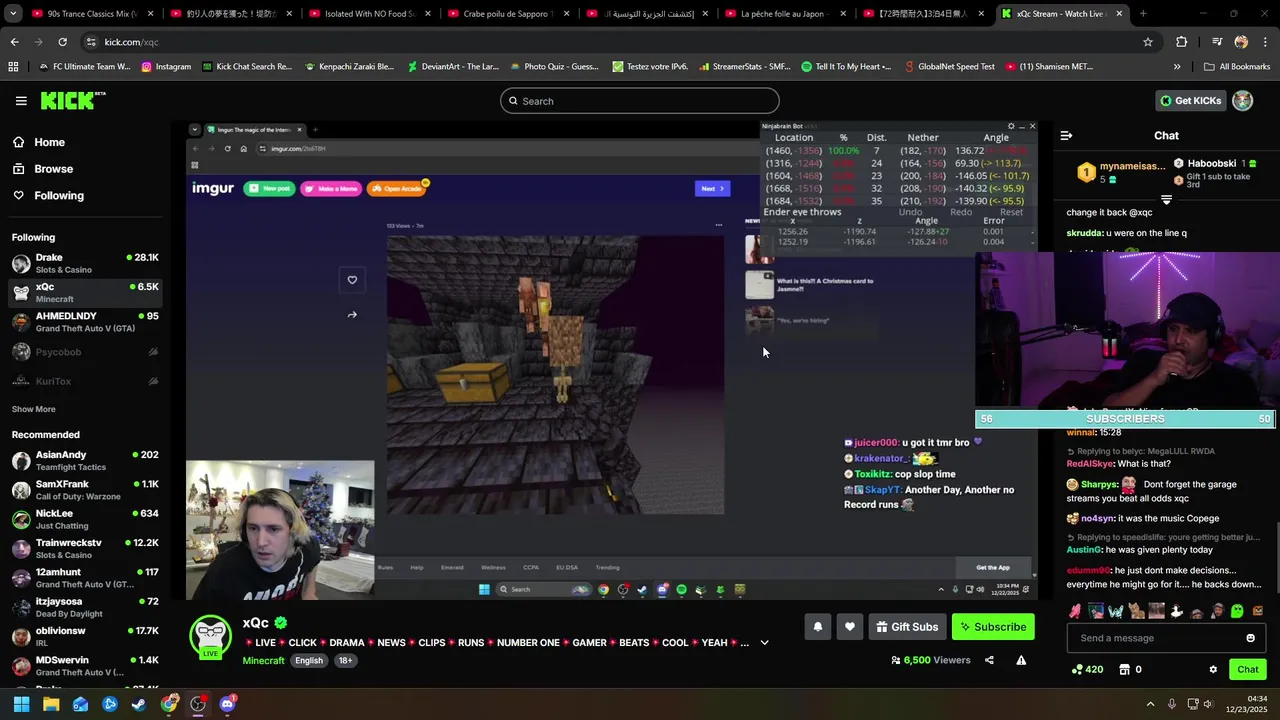Open oblivionsw recommended channel

coord(85,636)
